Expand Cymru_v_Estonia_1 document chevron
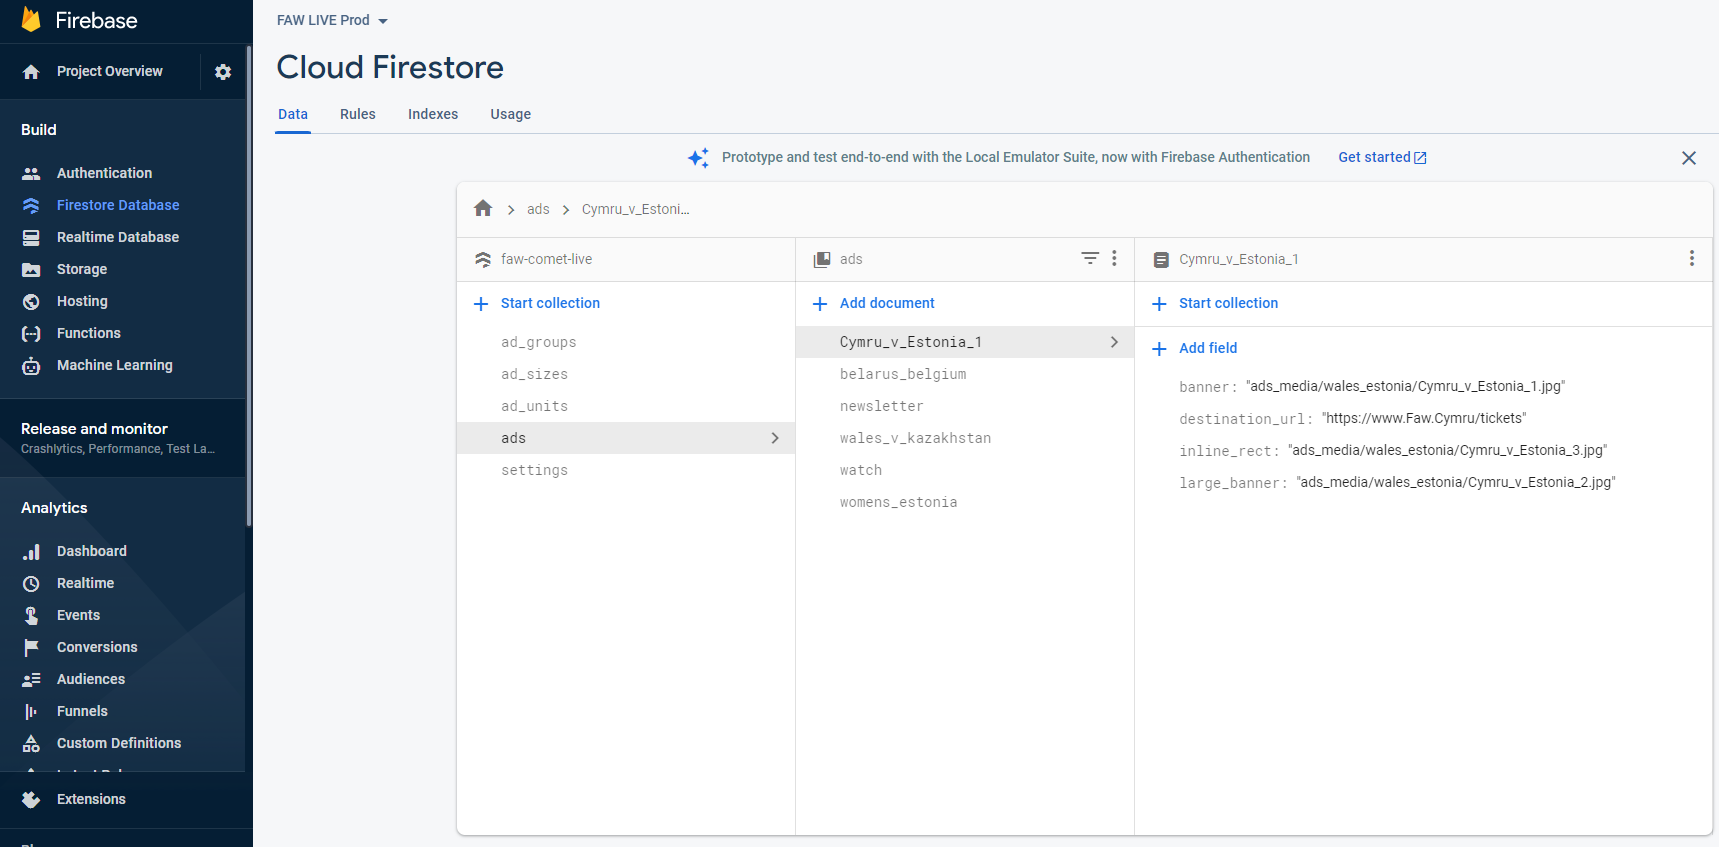The width and height of the screenshot is (1719, 847). 1114,342
